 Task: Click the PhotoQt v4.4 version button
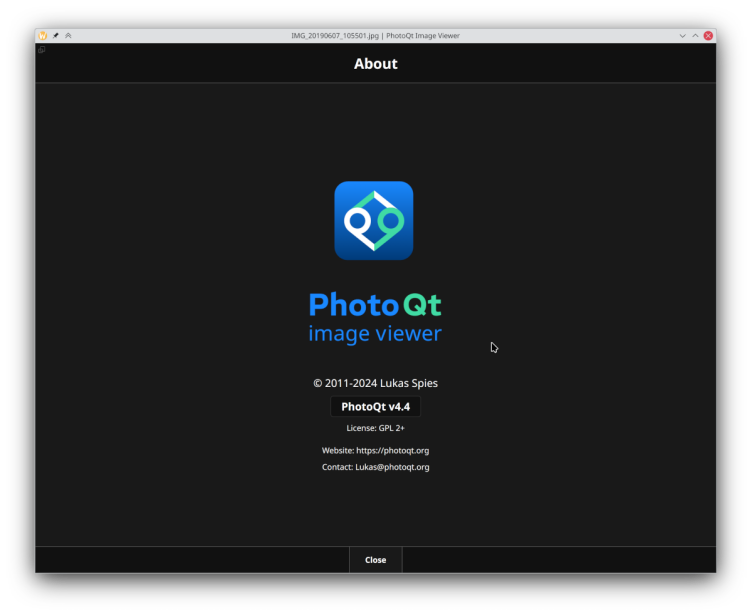(375, 407)
